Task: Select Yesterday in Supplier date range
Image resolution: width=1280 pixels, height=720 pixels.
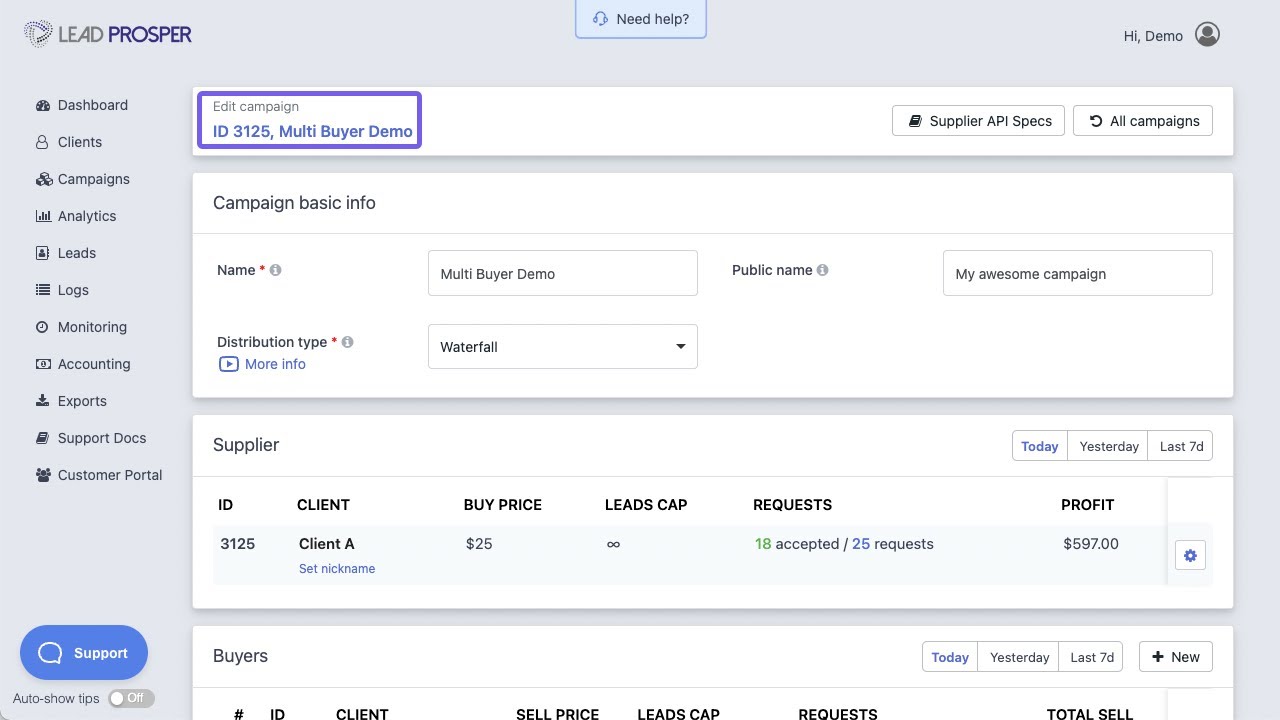Action: [x=1108, y=446]
